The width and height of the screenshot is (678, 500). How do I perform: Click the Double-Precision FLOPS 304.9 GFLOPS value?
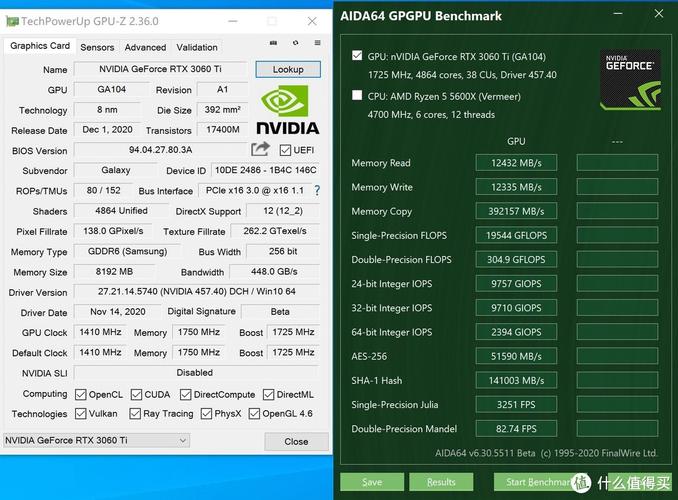point(516,260)
